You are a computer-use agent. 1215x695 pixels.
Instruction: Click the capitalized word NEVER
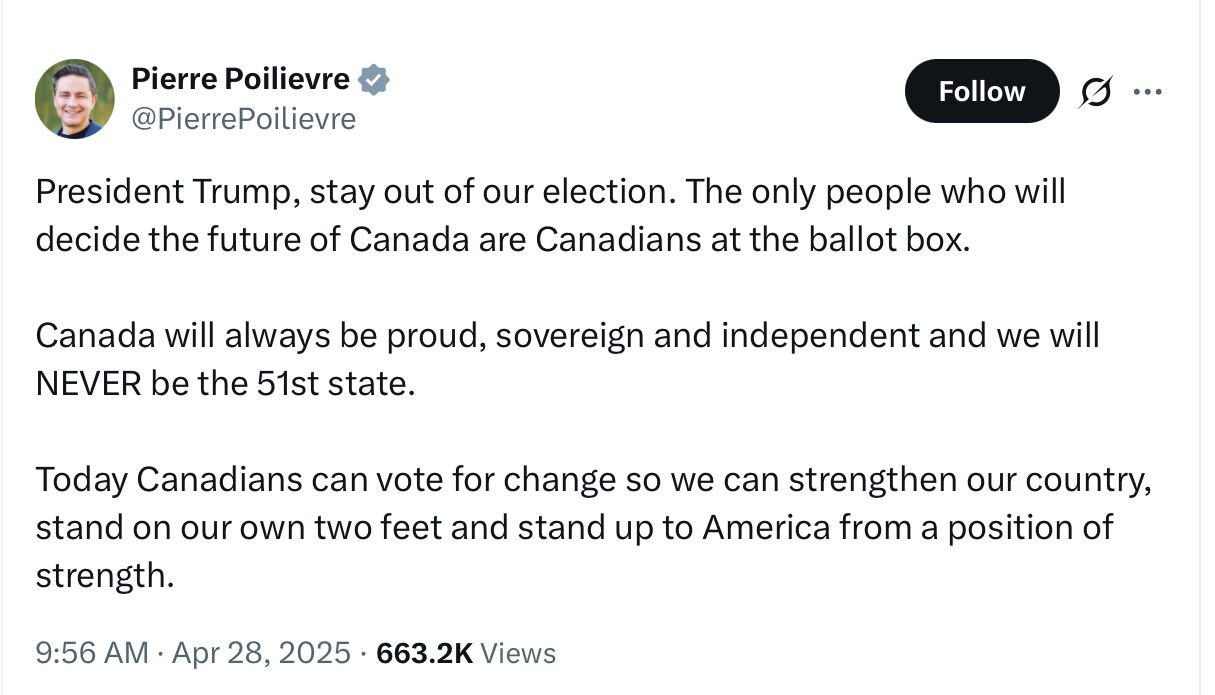click(x=88, y=384)
